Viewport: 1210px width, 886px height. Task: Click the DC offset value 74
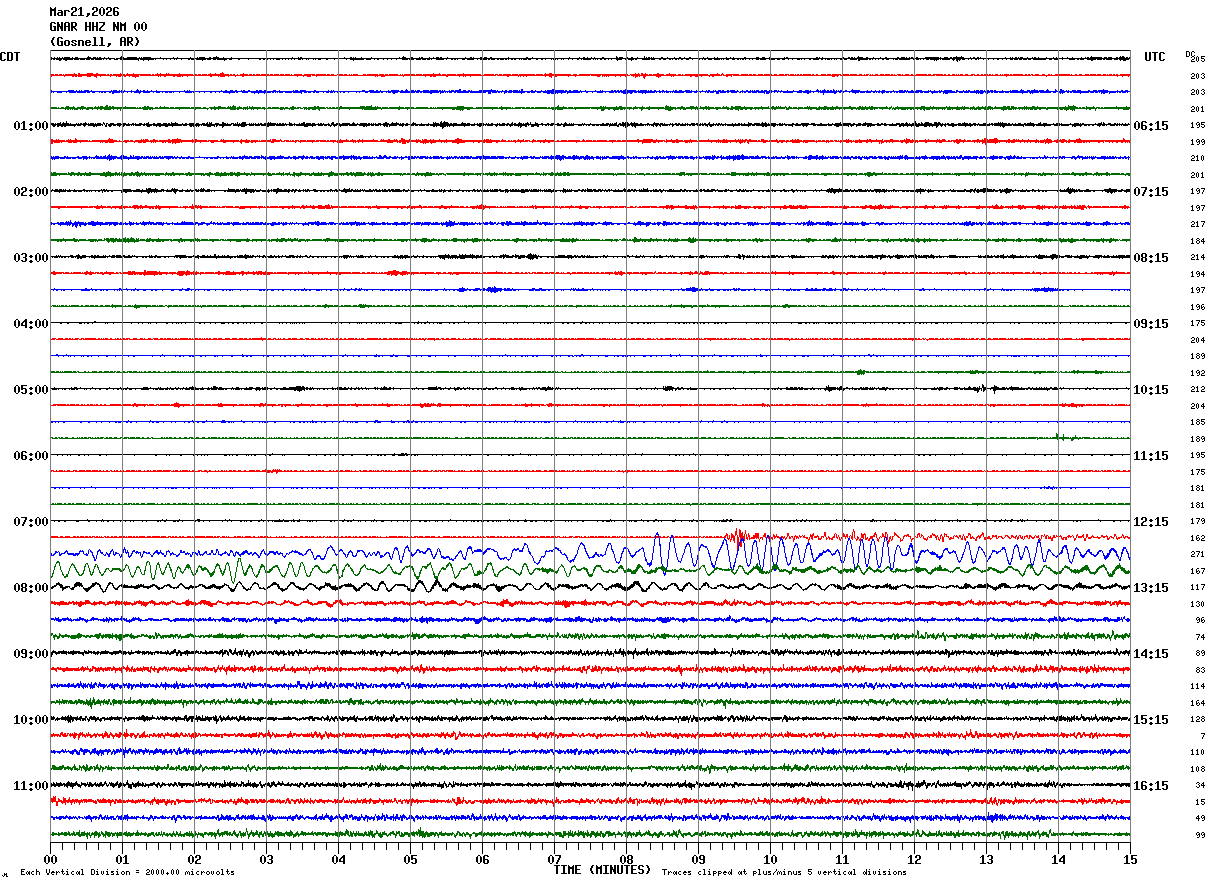click(x=1200, y=637)
